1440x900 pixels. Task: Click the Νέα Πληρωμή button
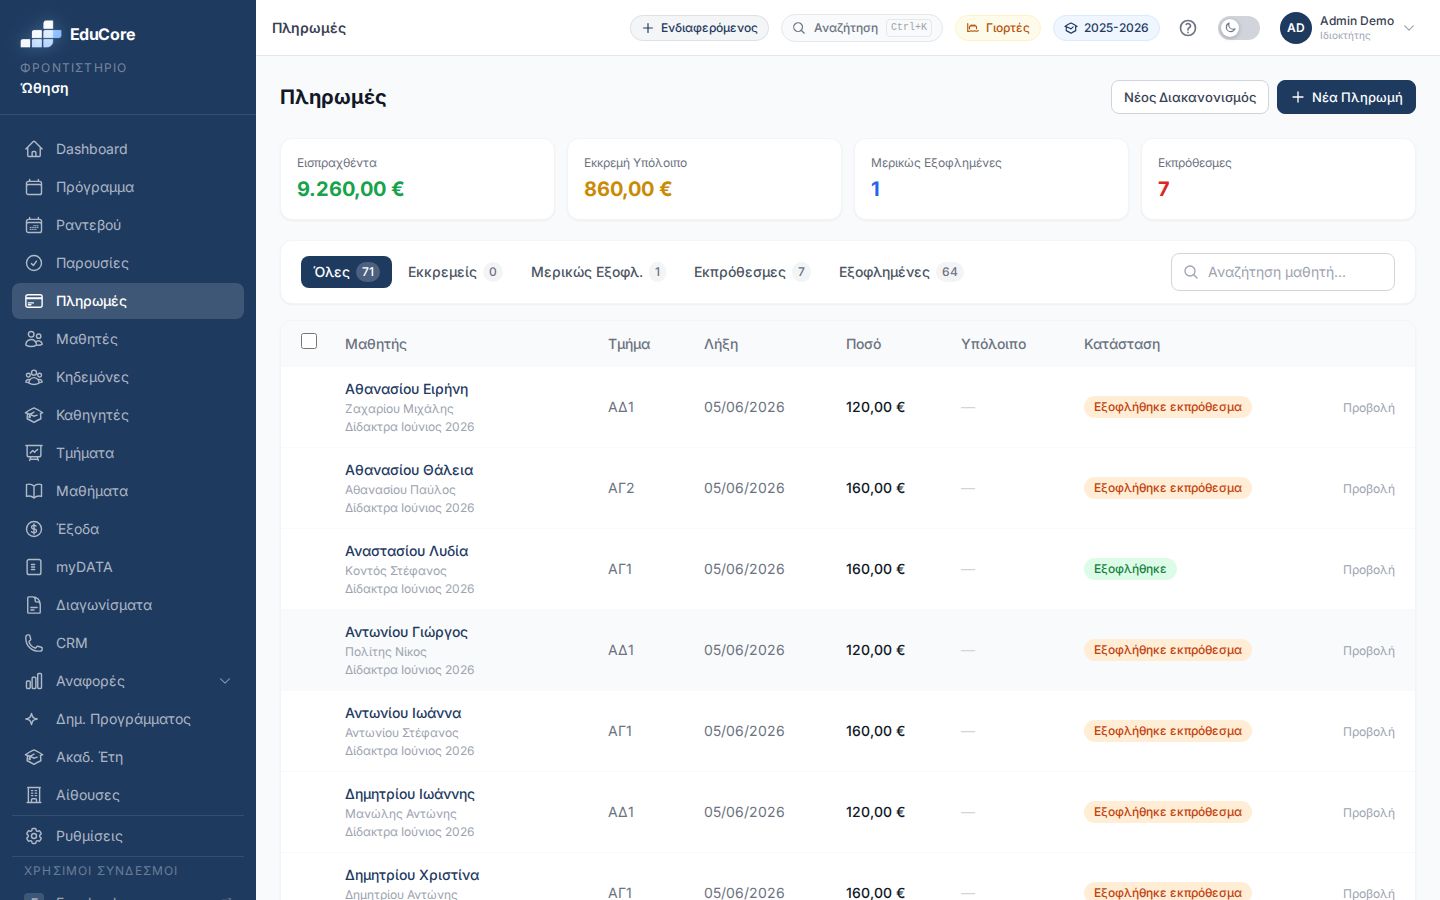[1346, 97]
